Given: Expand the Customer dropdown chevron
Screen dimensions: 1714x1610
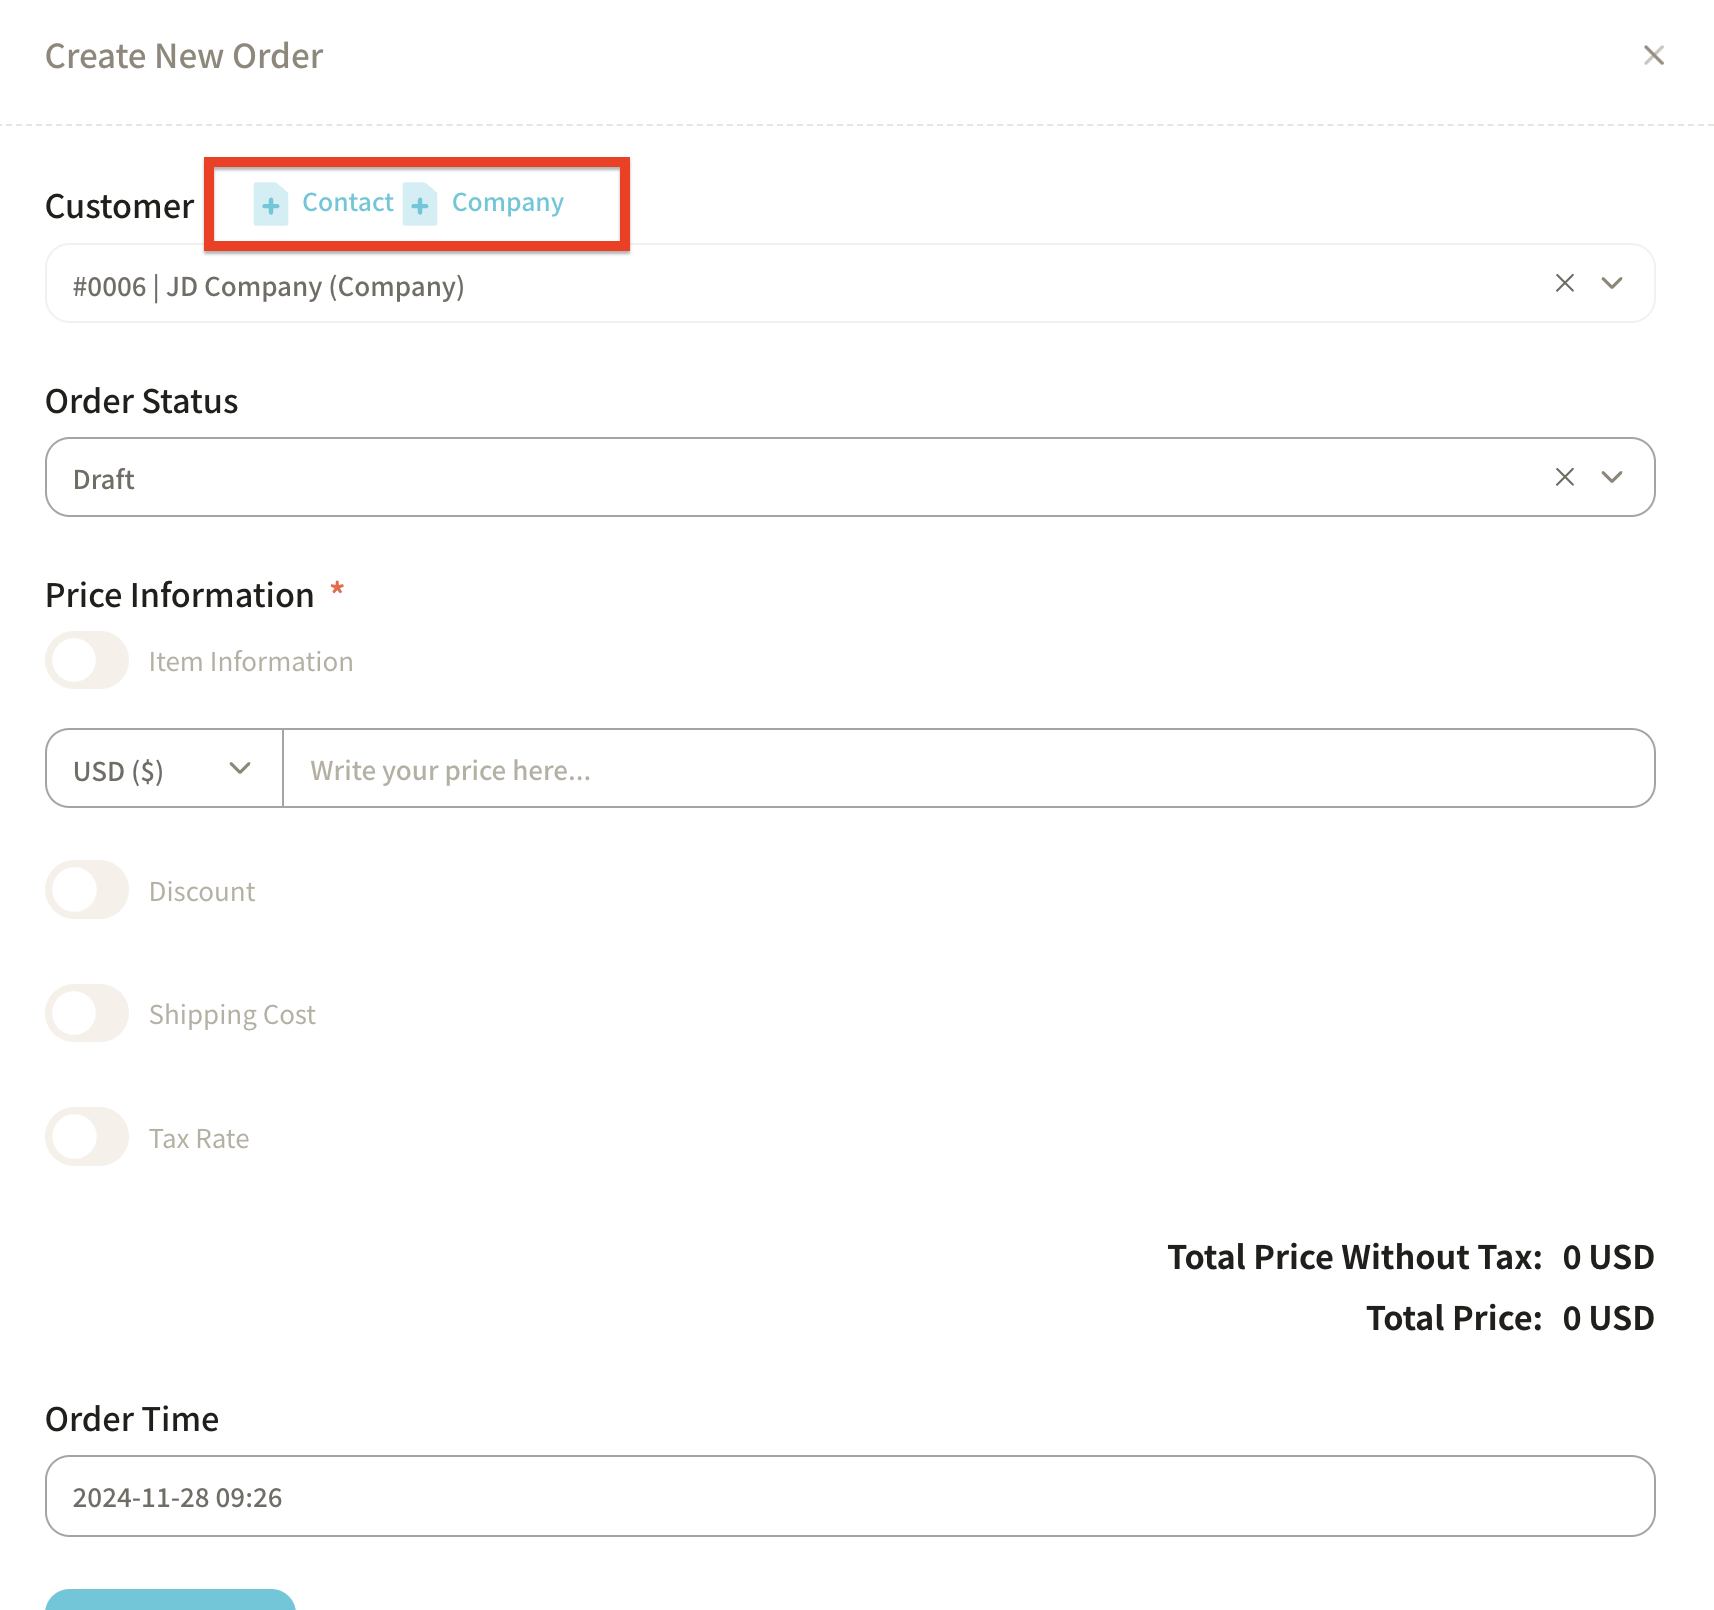Looking at the screenshot, I should (x=1611, y=284).
